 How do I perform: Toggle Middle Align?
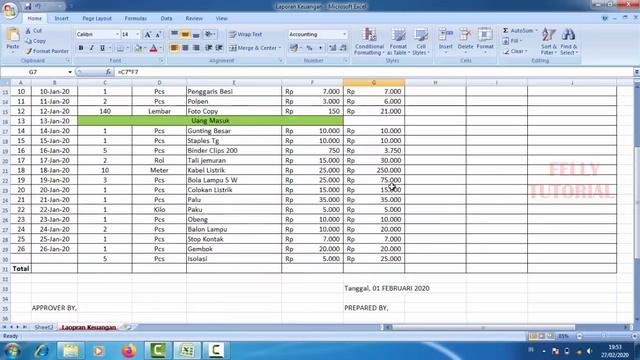[x=185, y=34]
